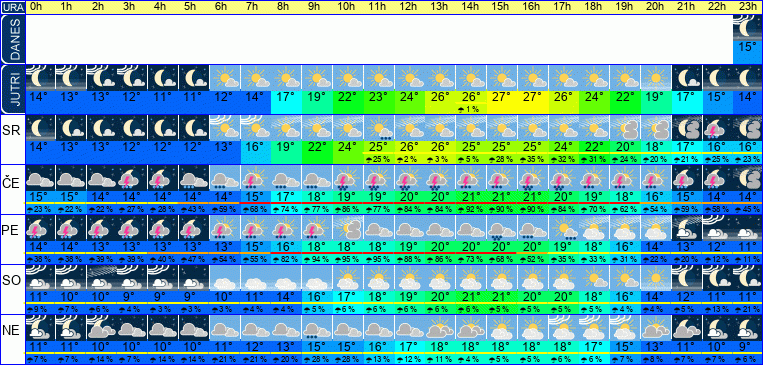Click the SR 24° temperature cell at 10h
763x365 pixels.
(x=348, y=146)
